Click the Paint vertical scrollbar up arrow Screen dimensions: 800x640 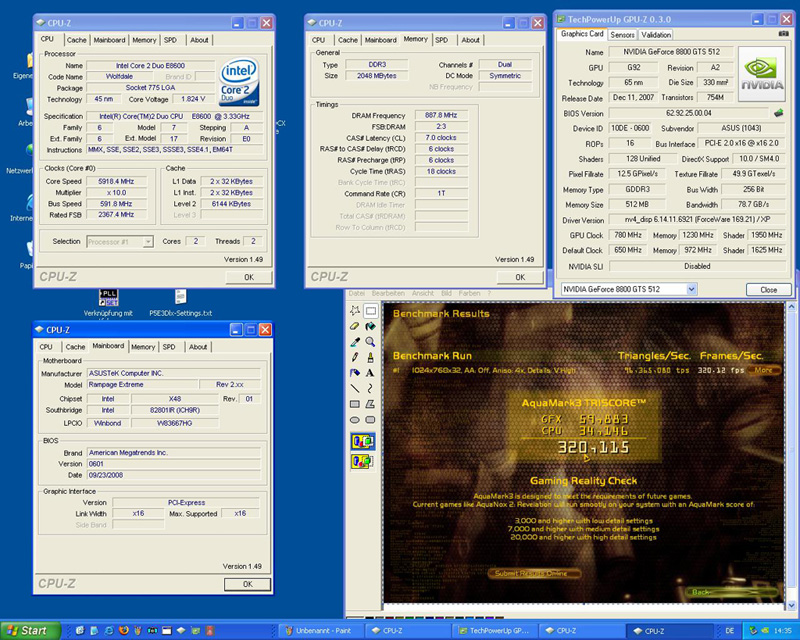791,307
